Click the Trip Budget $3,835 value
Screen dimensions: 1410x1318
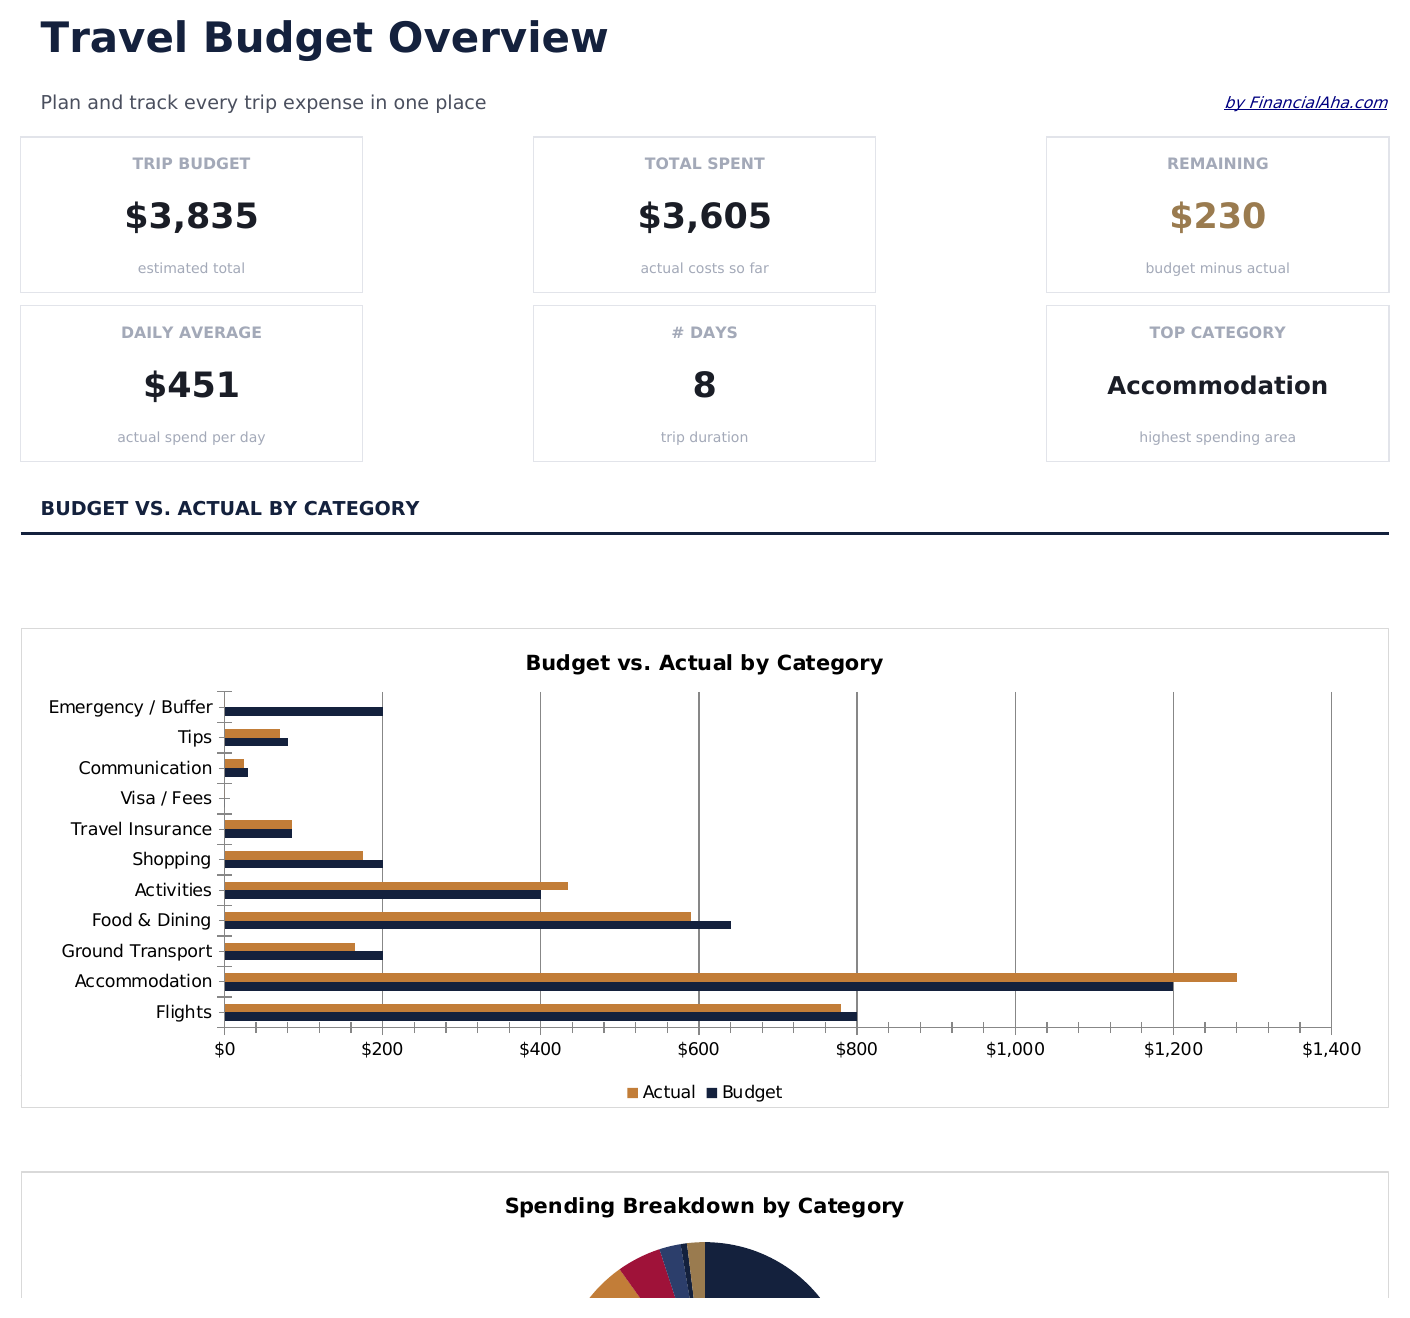tap(191, 216)
